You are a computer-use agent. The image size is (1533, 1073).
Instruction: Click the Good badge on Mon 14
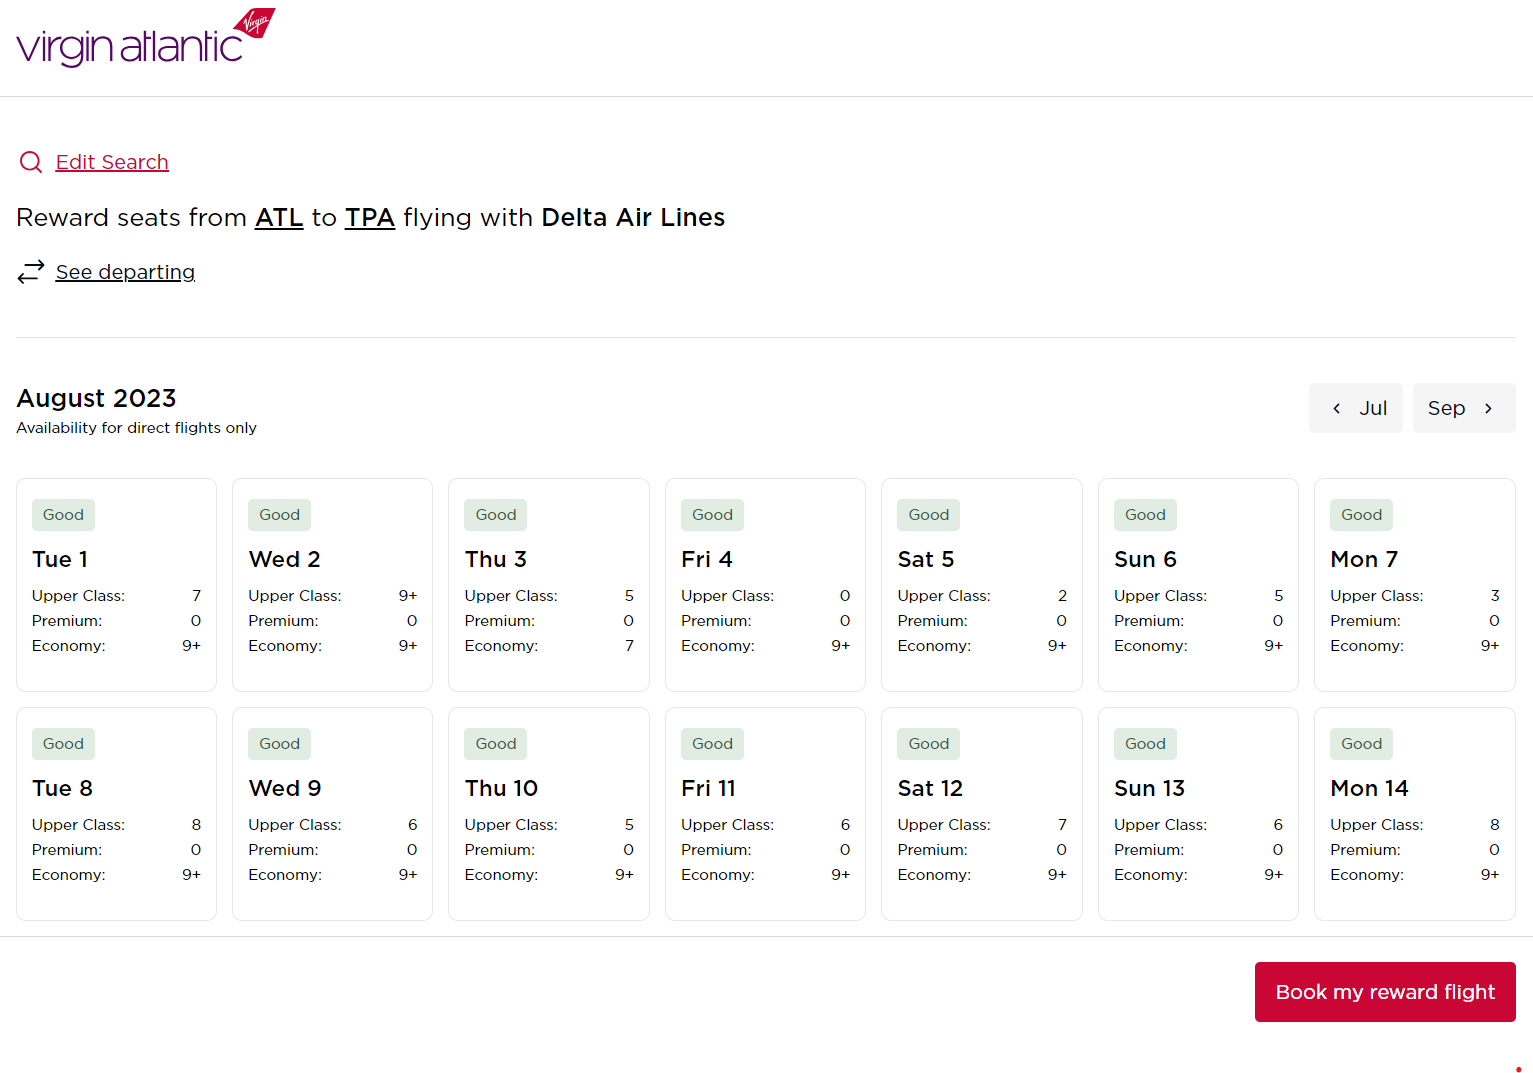pyautogui.click(x=1361, y=743)
